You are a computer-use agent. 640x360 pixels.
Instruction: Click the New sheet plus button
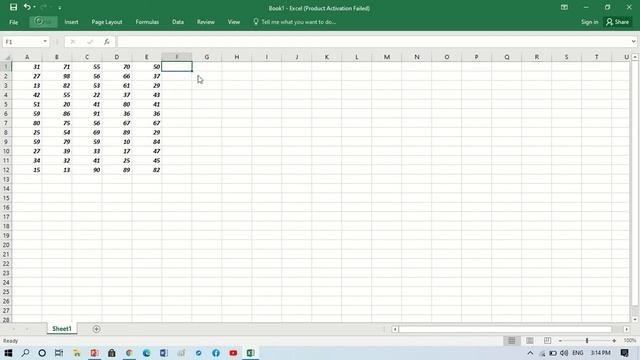96,329
